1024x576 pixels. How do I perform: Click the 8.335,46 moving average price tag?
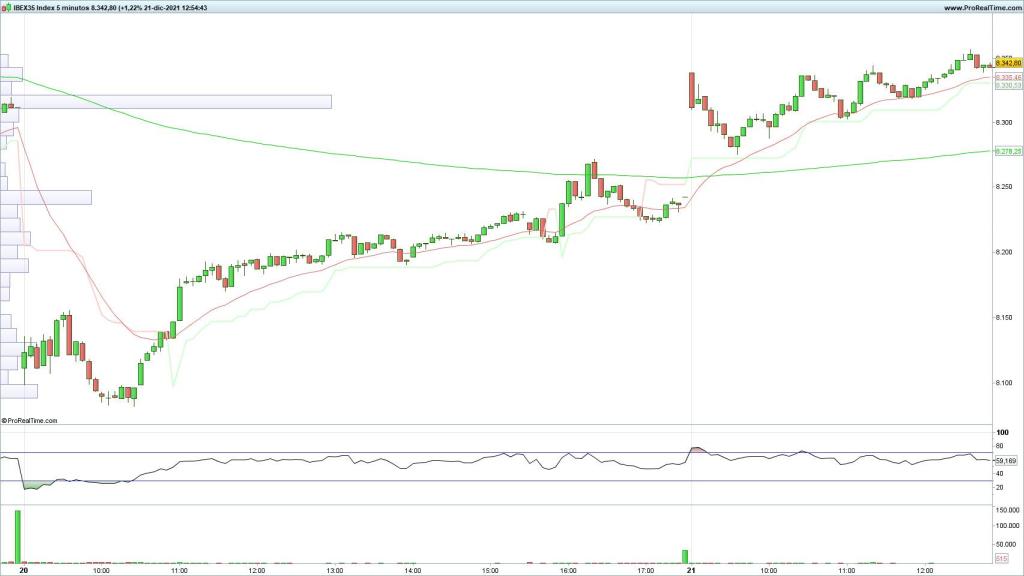click(1008, 78)
